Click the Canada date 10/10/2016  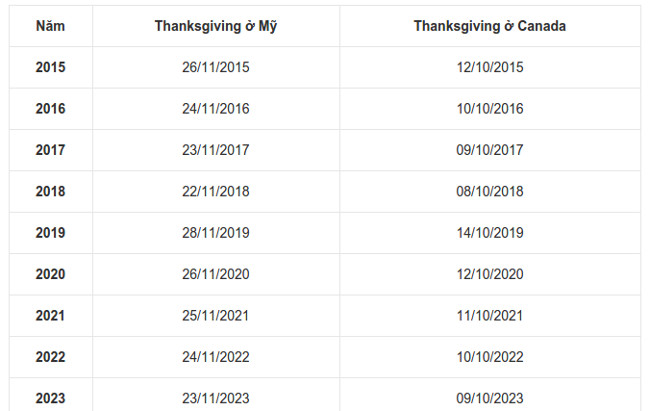pyautogui.click(x=490, y=109)
